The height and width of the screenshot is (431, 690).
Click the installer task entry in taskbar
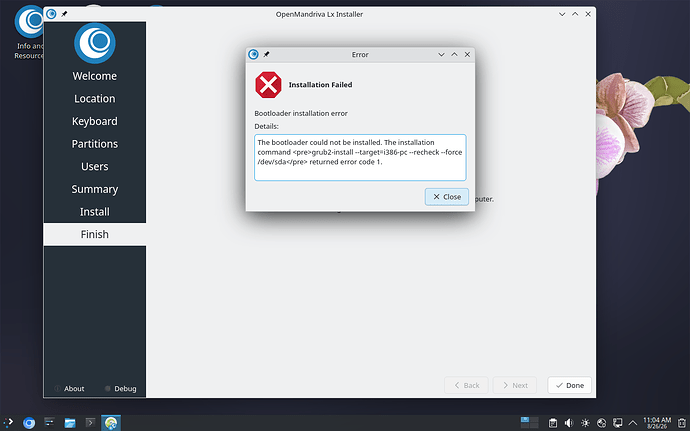point(111,423)
